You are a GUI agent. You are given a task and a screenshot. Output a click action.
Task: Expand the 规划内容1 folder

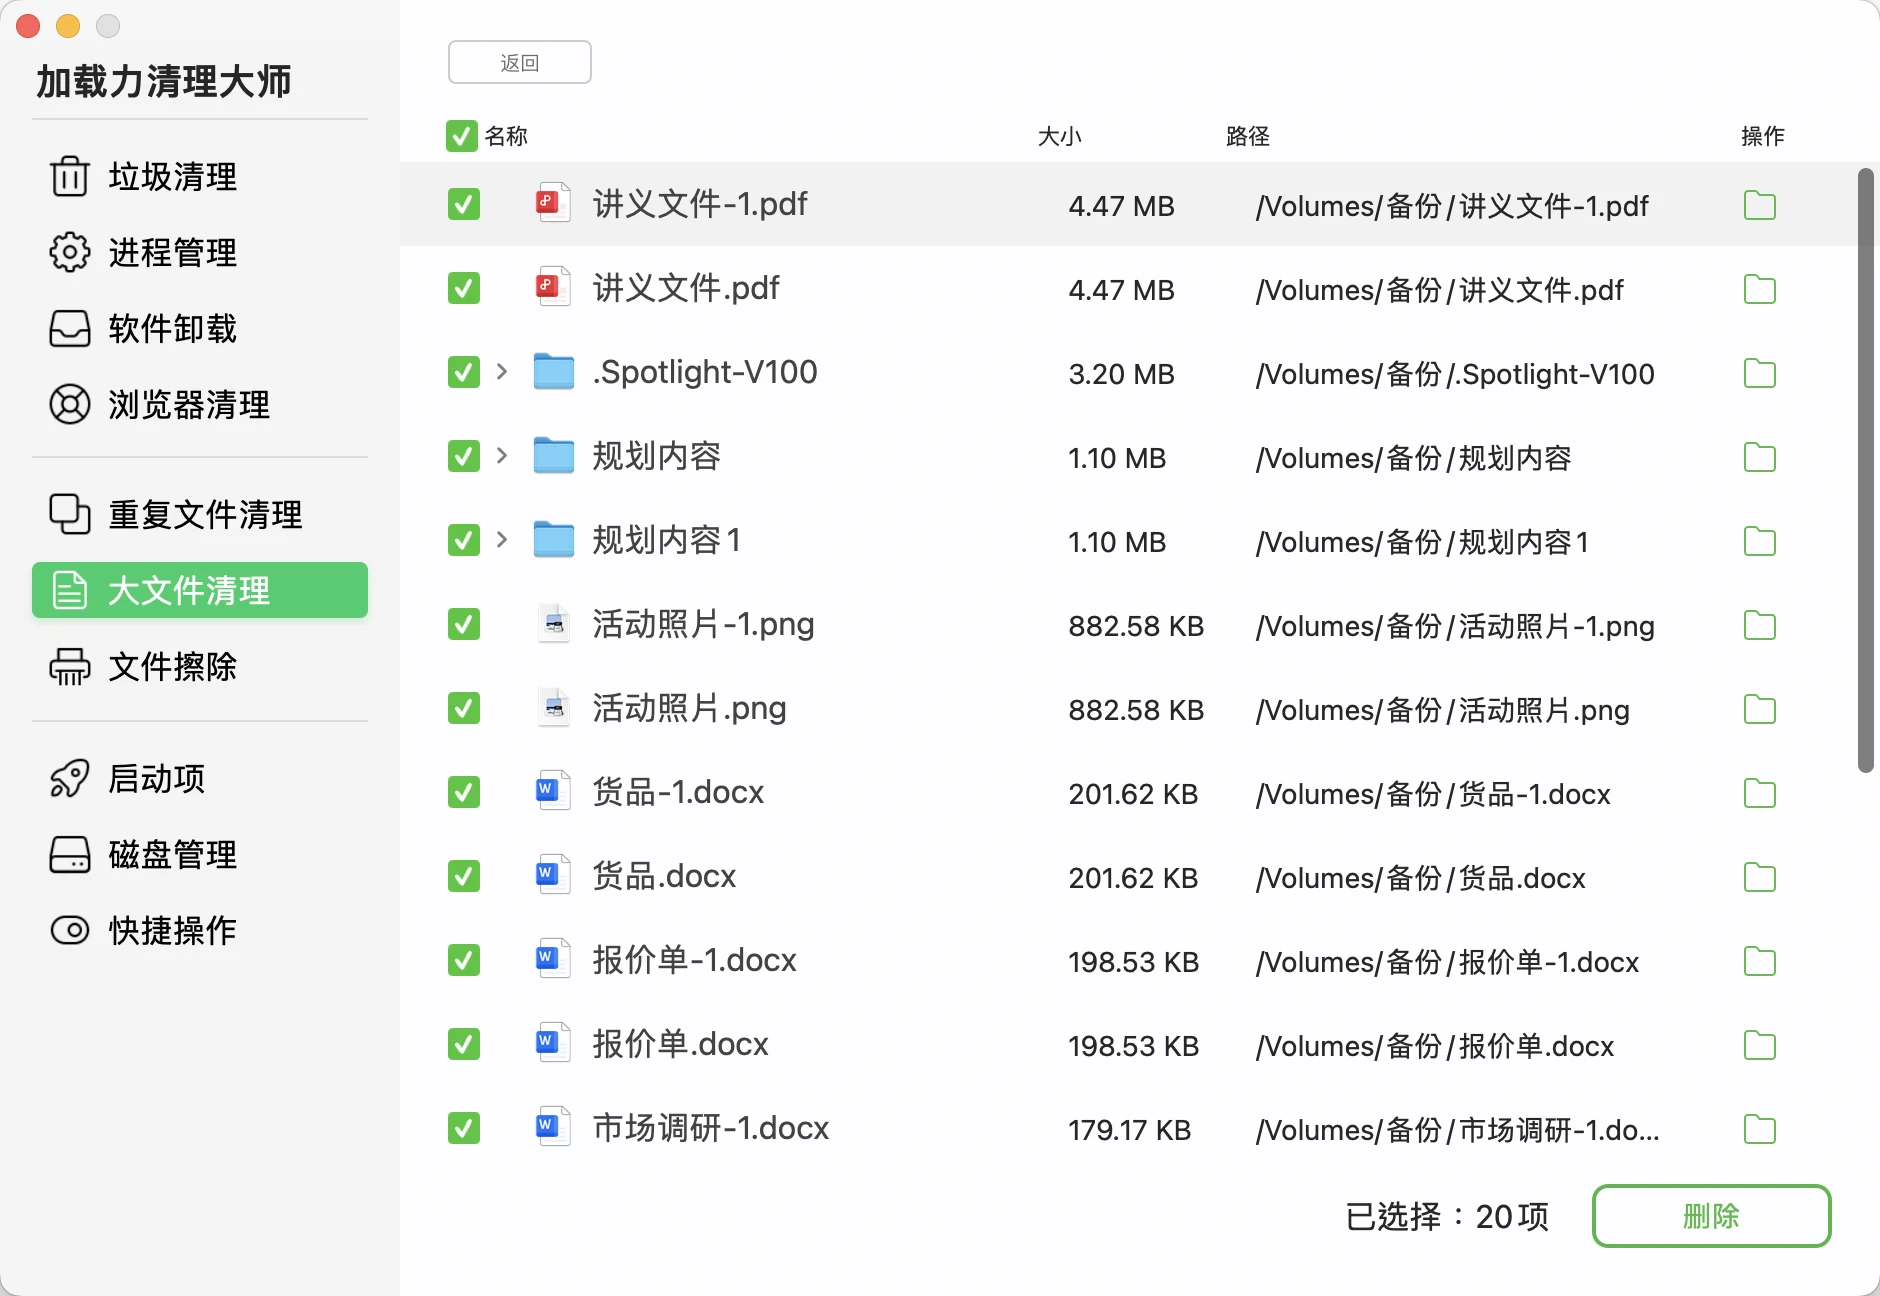502,540
